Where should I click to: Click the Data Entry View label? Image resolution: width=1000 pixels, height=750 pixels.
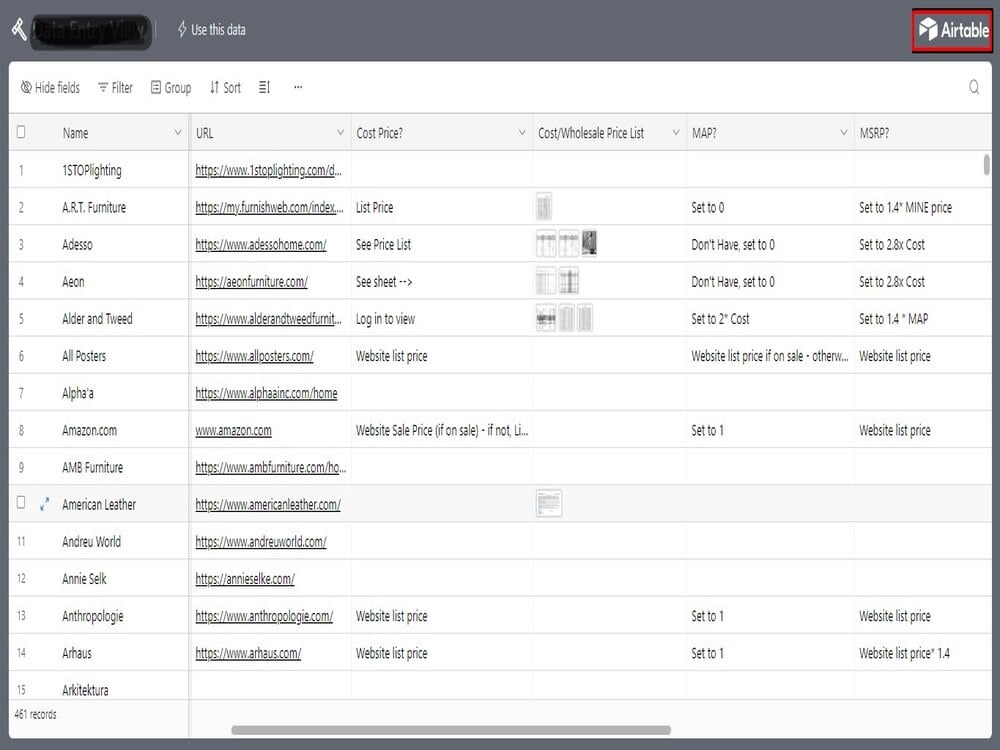89,31
